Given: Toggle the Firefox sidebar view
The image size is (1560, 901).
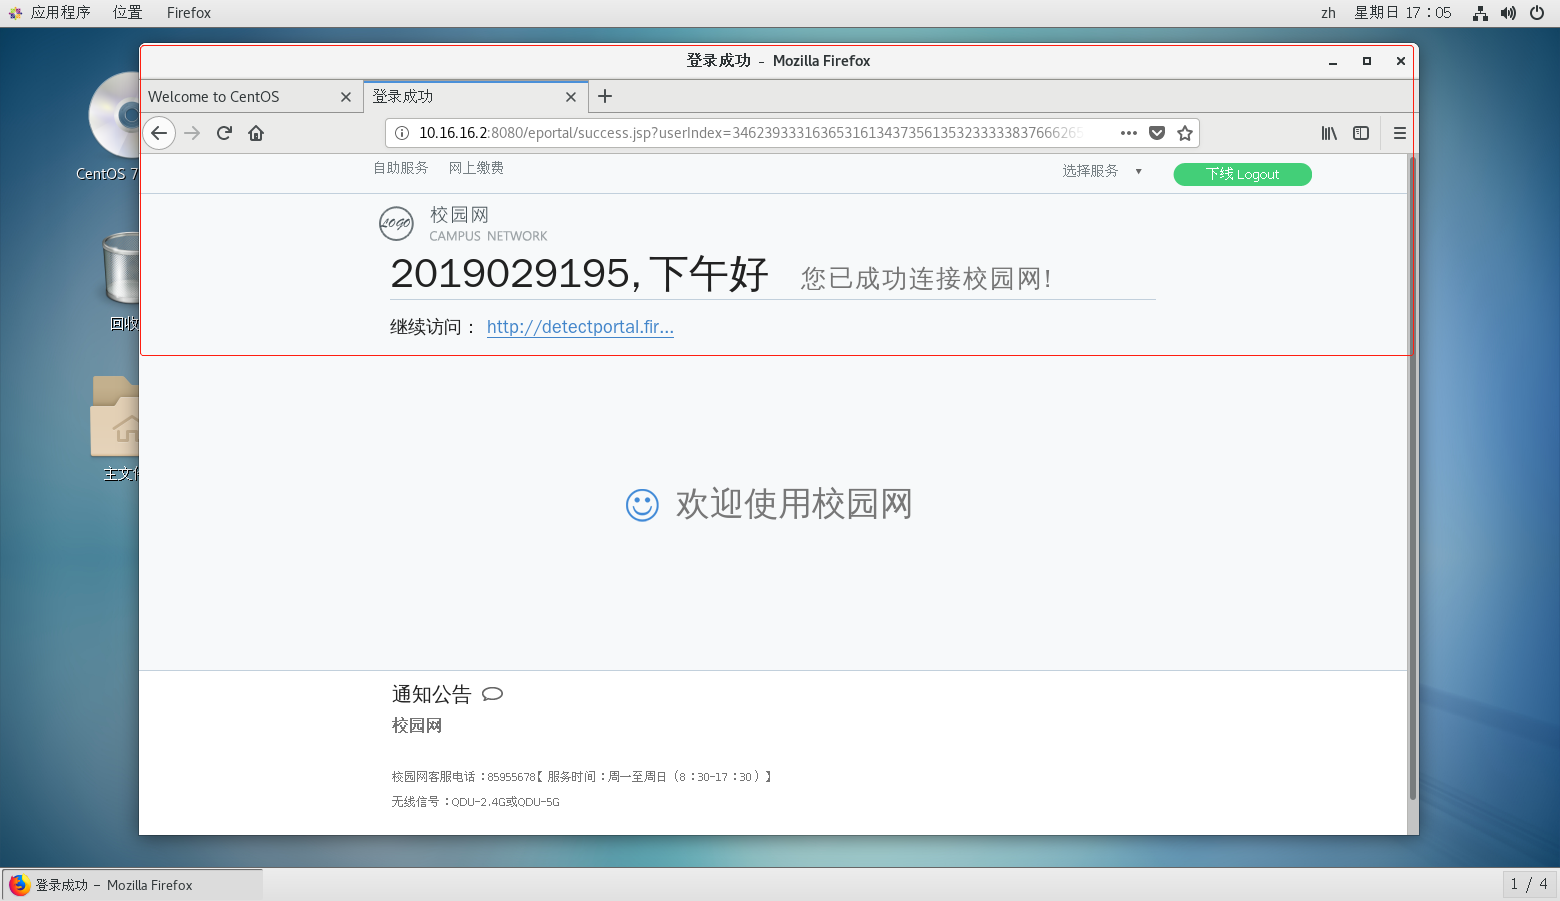Looking at the screenshot, I should tap(1361, 133).
